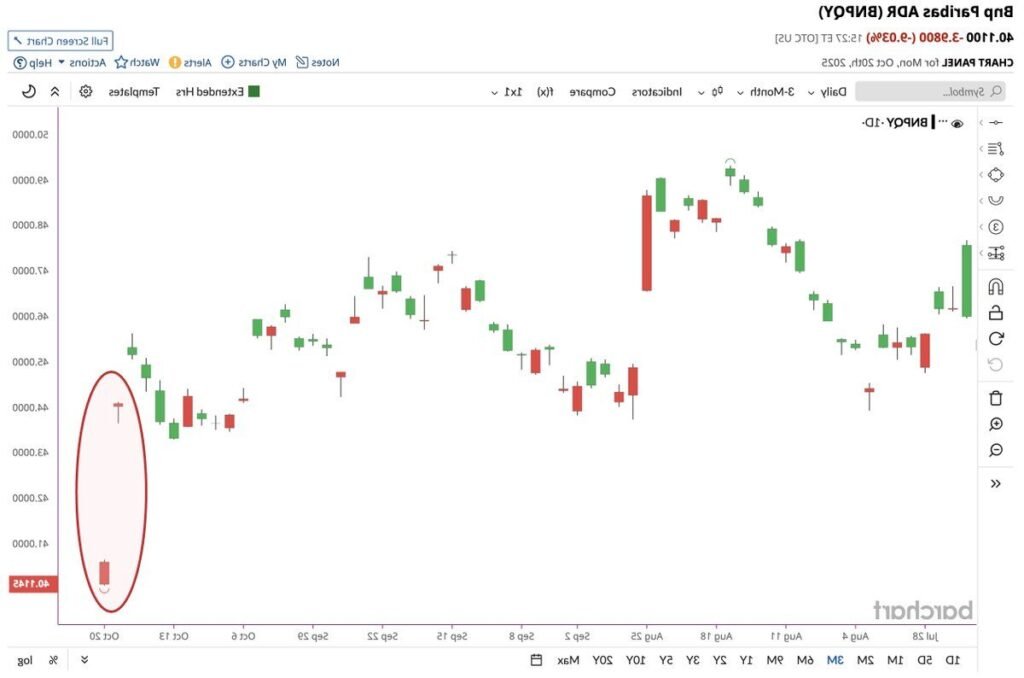Viewport: 1024px width, 678px height.
Task: Select the 6M time range tab
Action: [x=804, y=660]
